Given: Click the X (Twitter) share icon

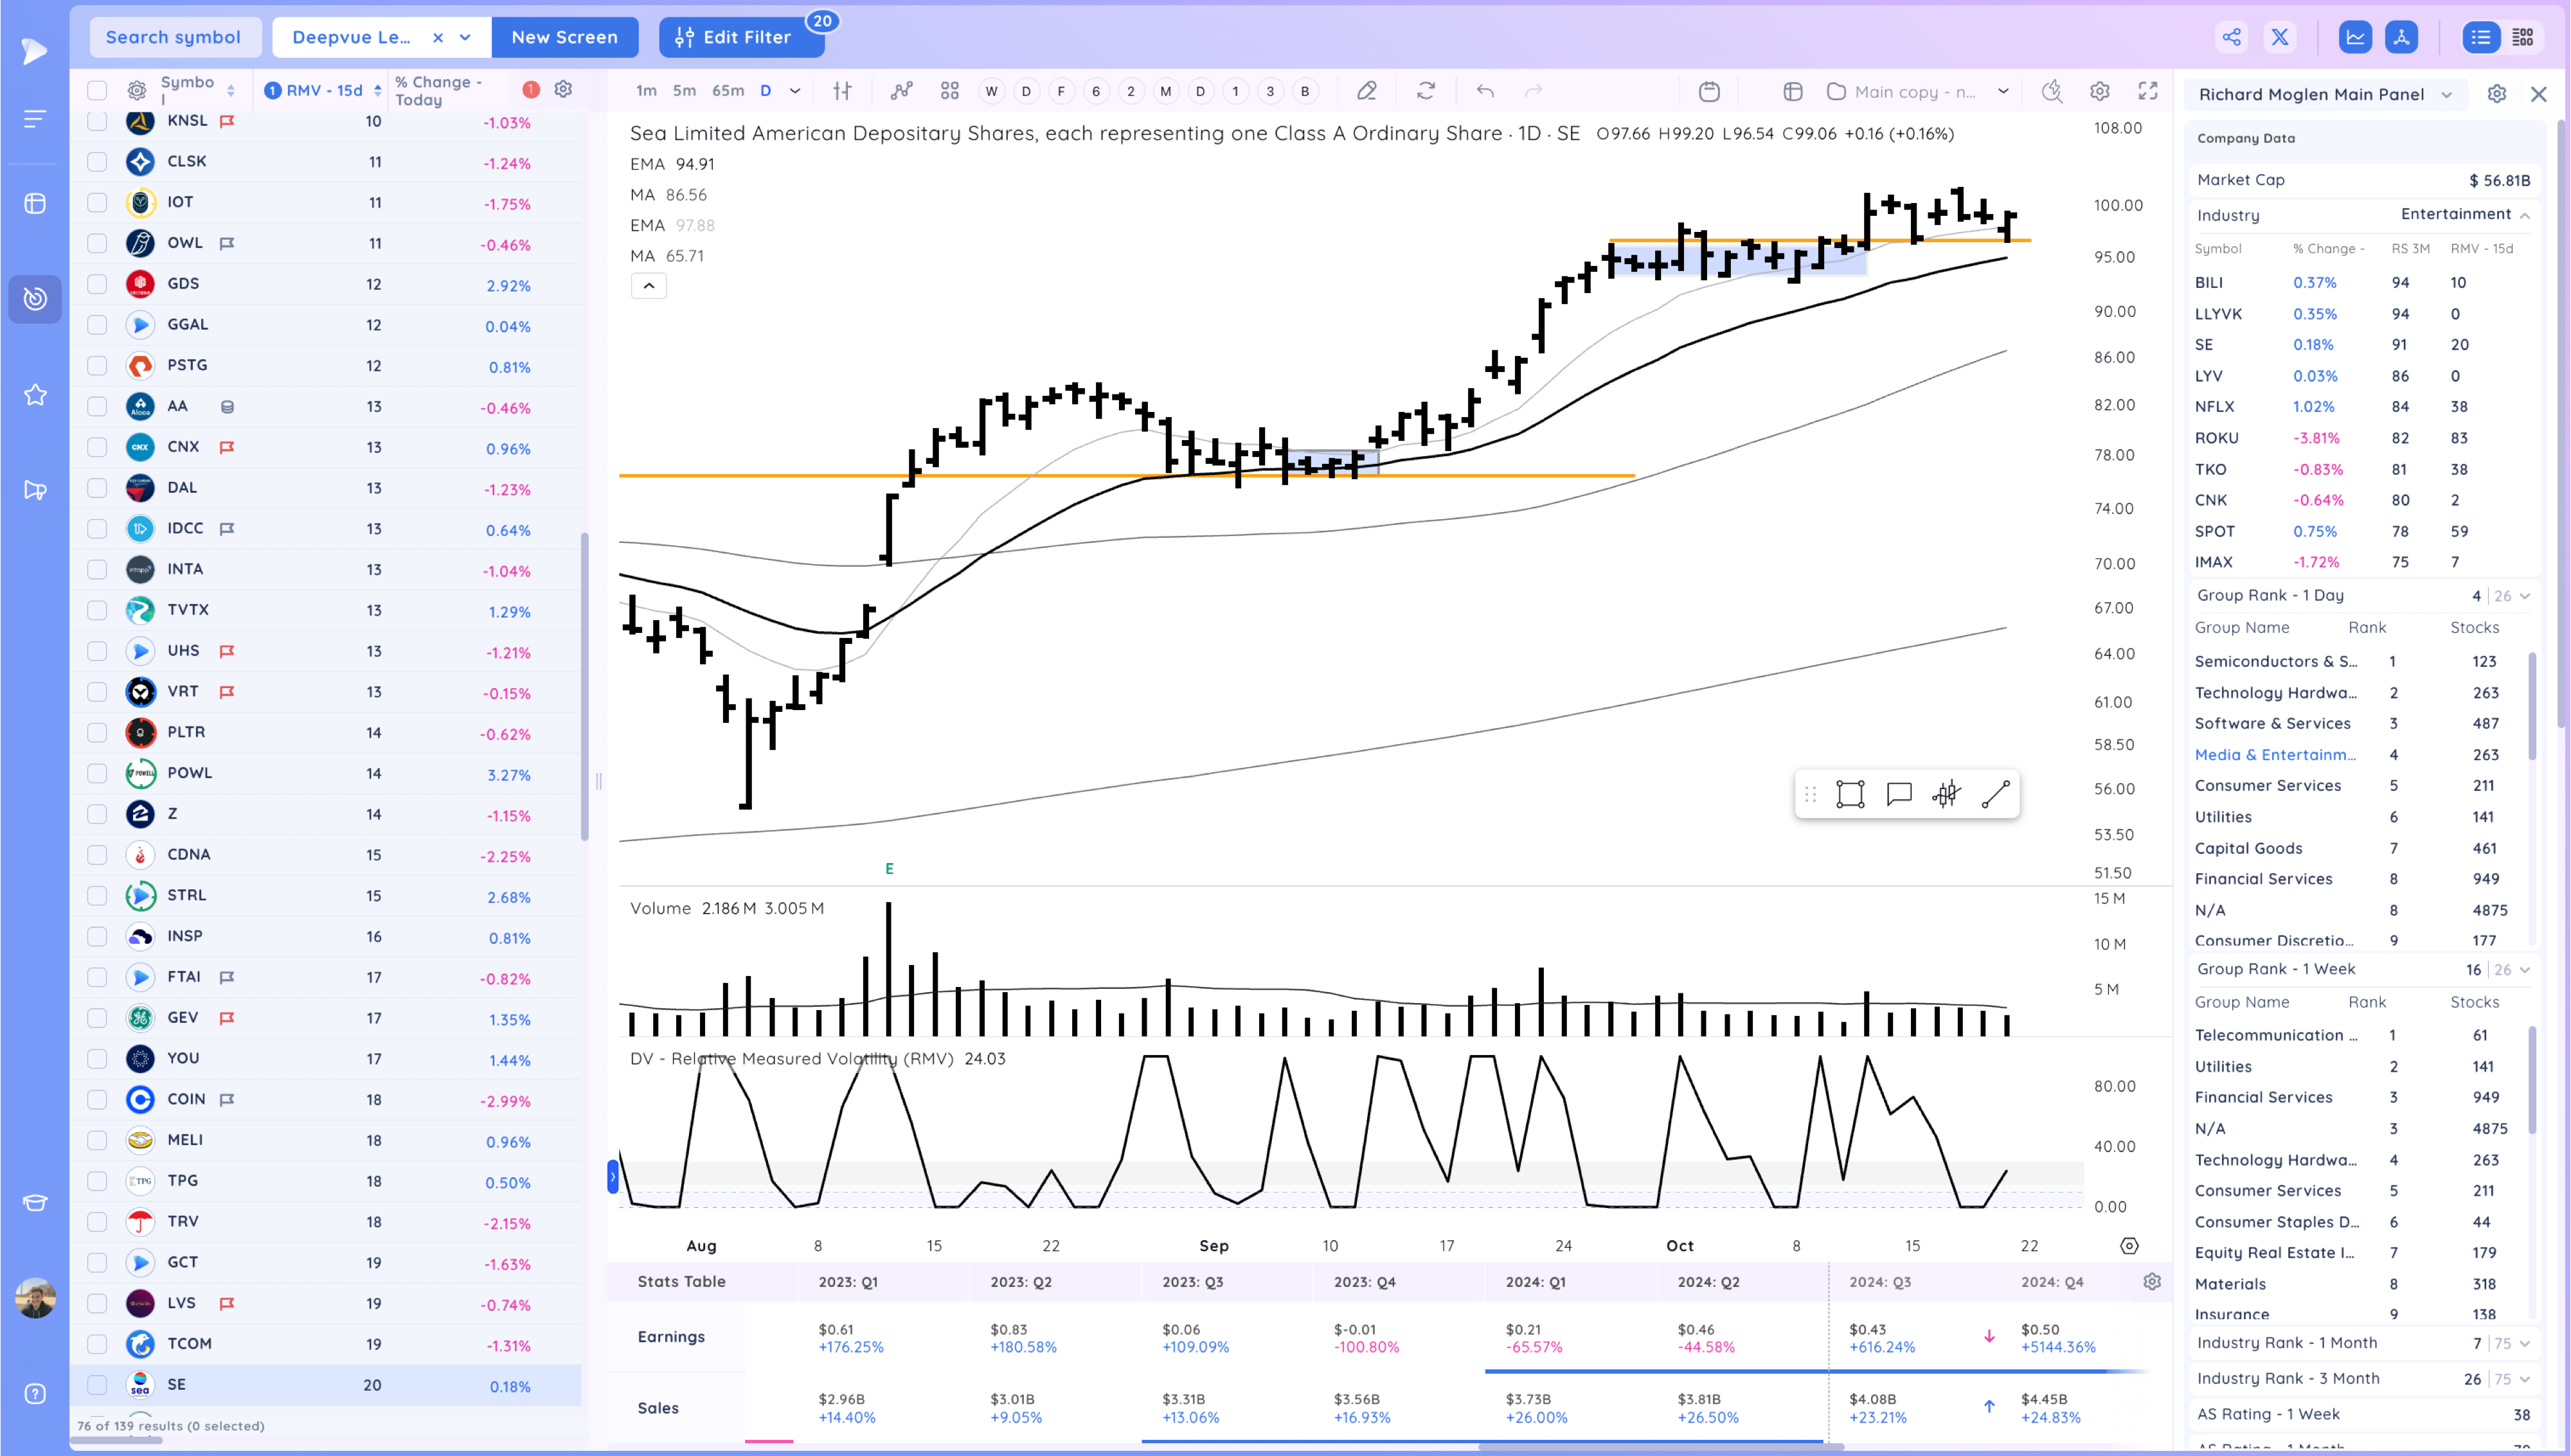Looking at the screenshot, I should click(x=2280, y=38).
